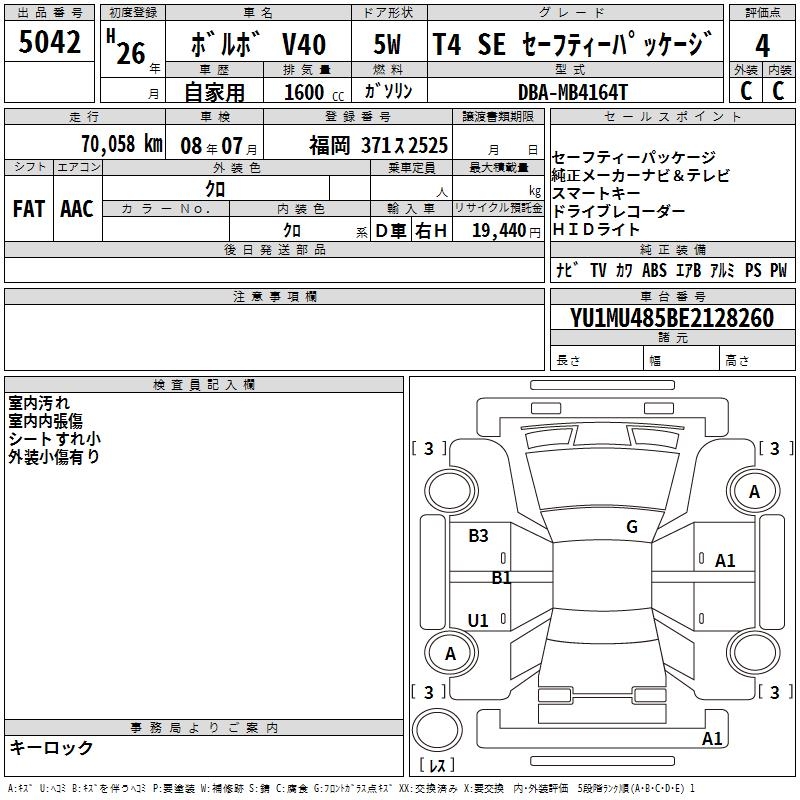Screen dimensions: 800x800
Task: Click the sales point ドライブレコーダー
Action: 618,211
